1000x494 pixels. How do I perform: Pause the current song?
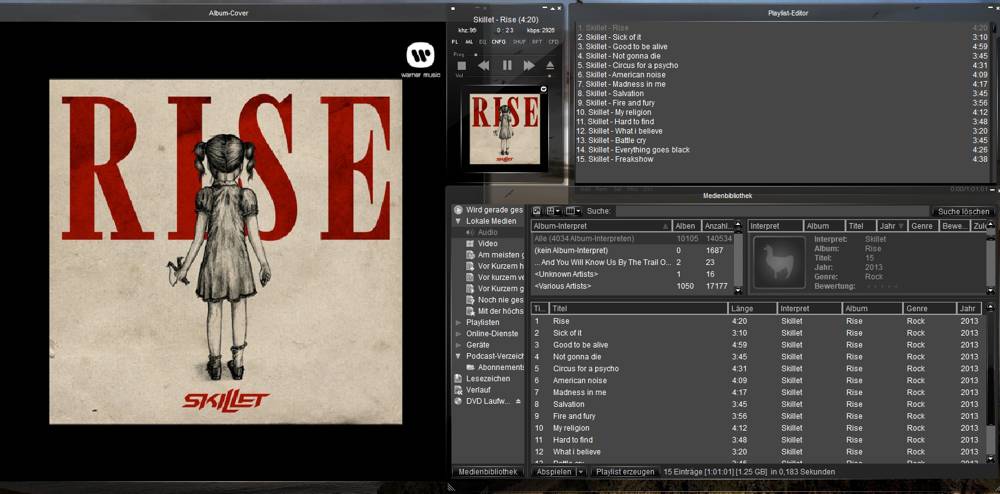(x=506, y=65)
